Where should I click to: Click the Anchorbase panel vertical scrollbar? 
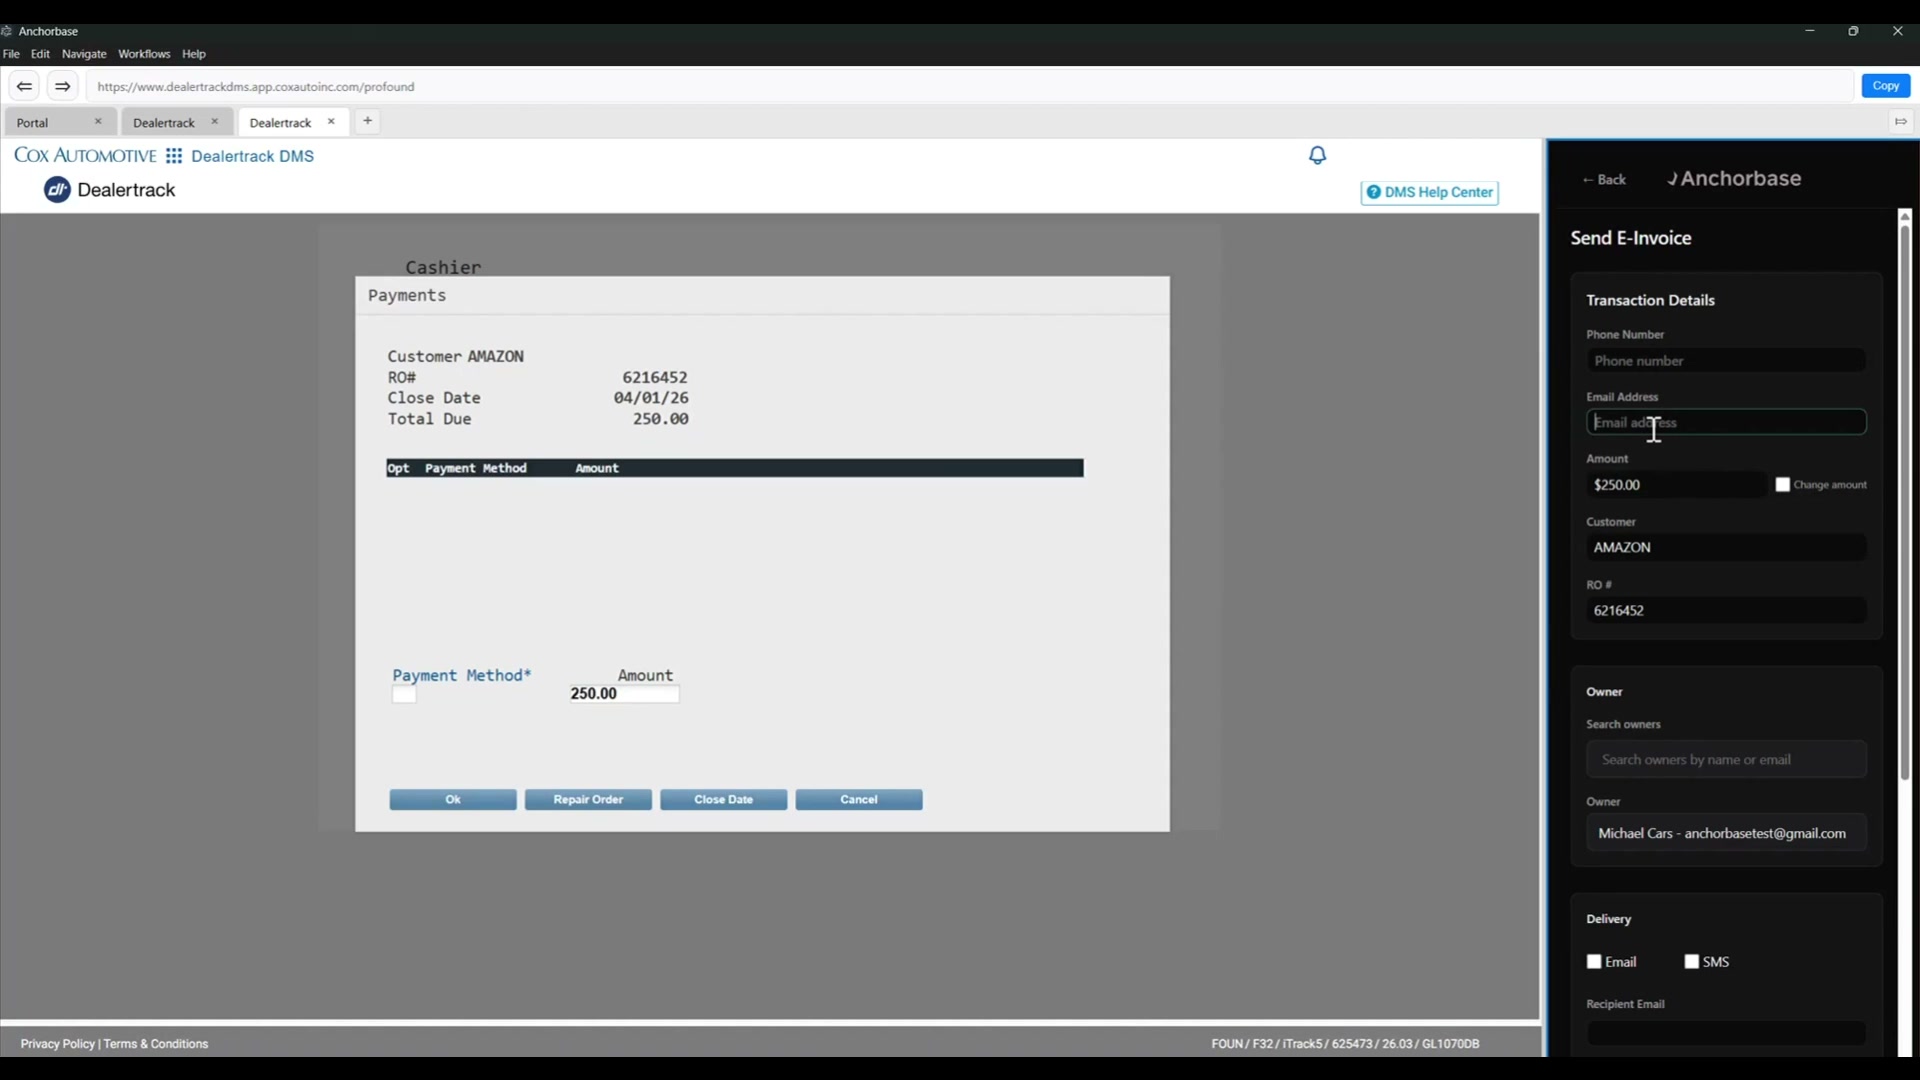[x=1905, y=503]
